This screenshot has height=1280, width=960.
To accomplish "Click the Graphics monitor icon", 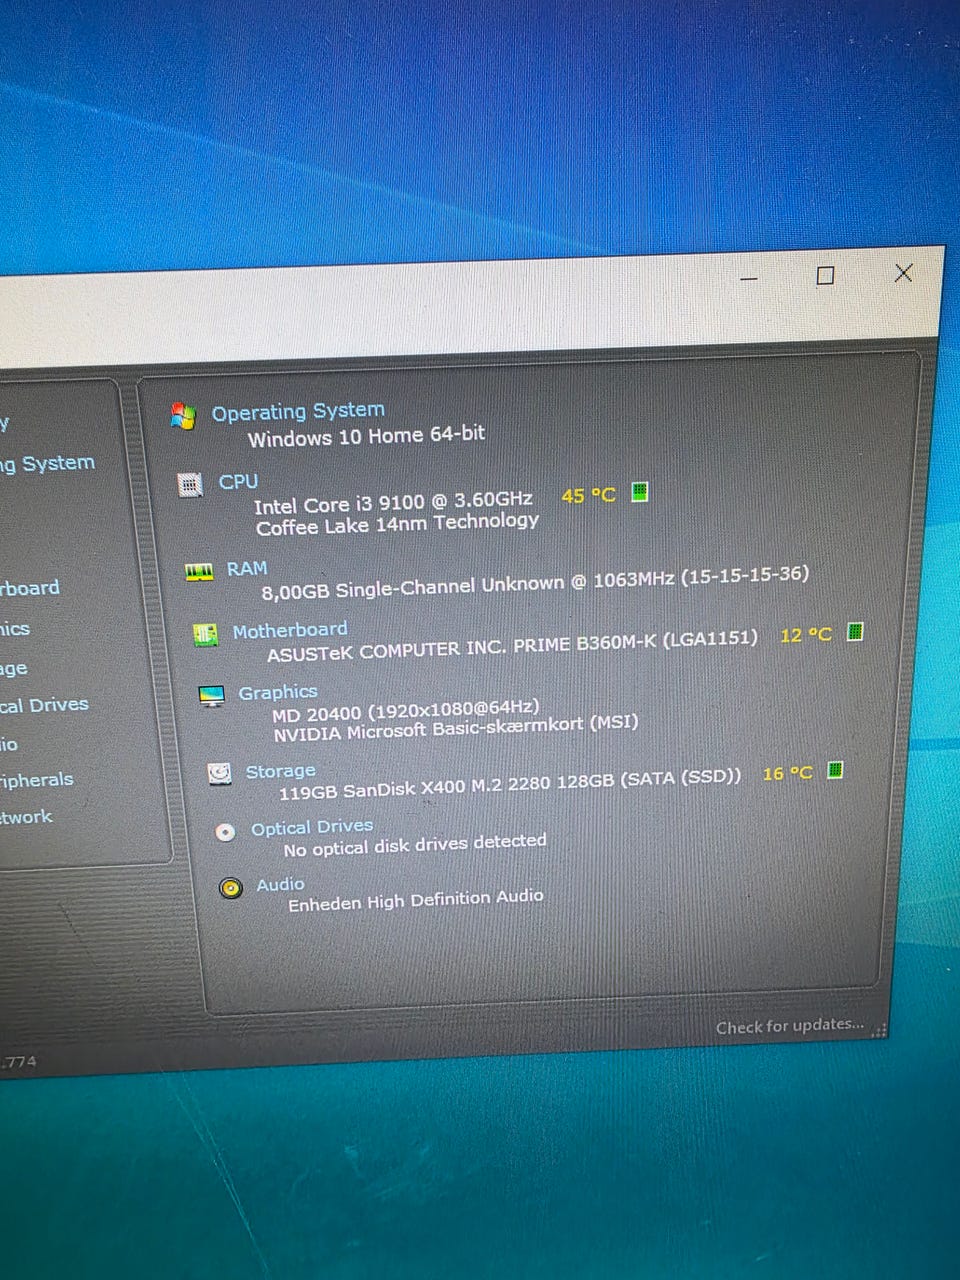I will pyautogui.click(x=212, y=696).
